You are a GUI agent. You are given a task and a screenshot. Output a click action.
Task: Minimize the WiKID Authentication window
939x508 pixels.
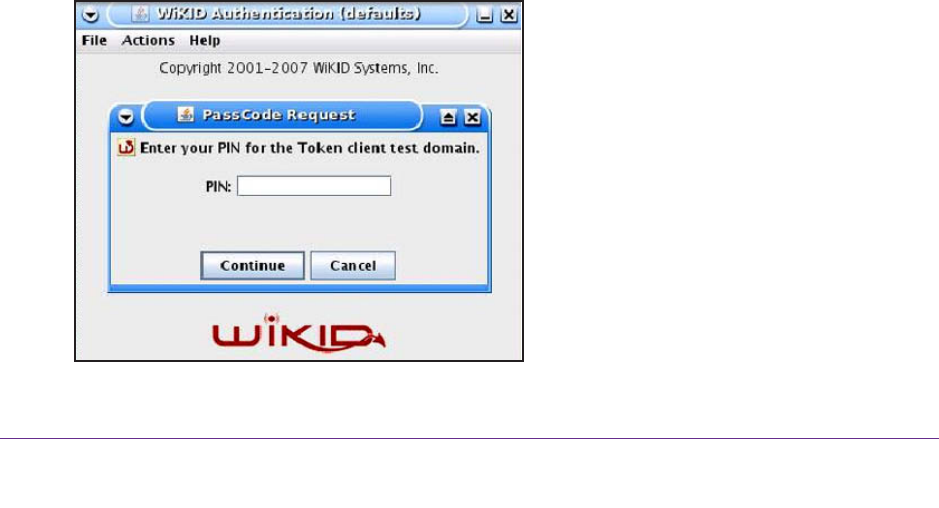(484, 15)
